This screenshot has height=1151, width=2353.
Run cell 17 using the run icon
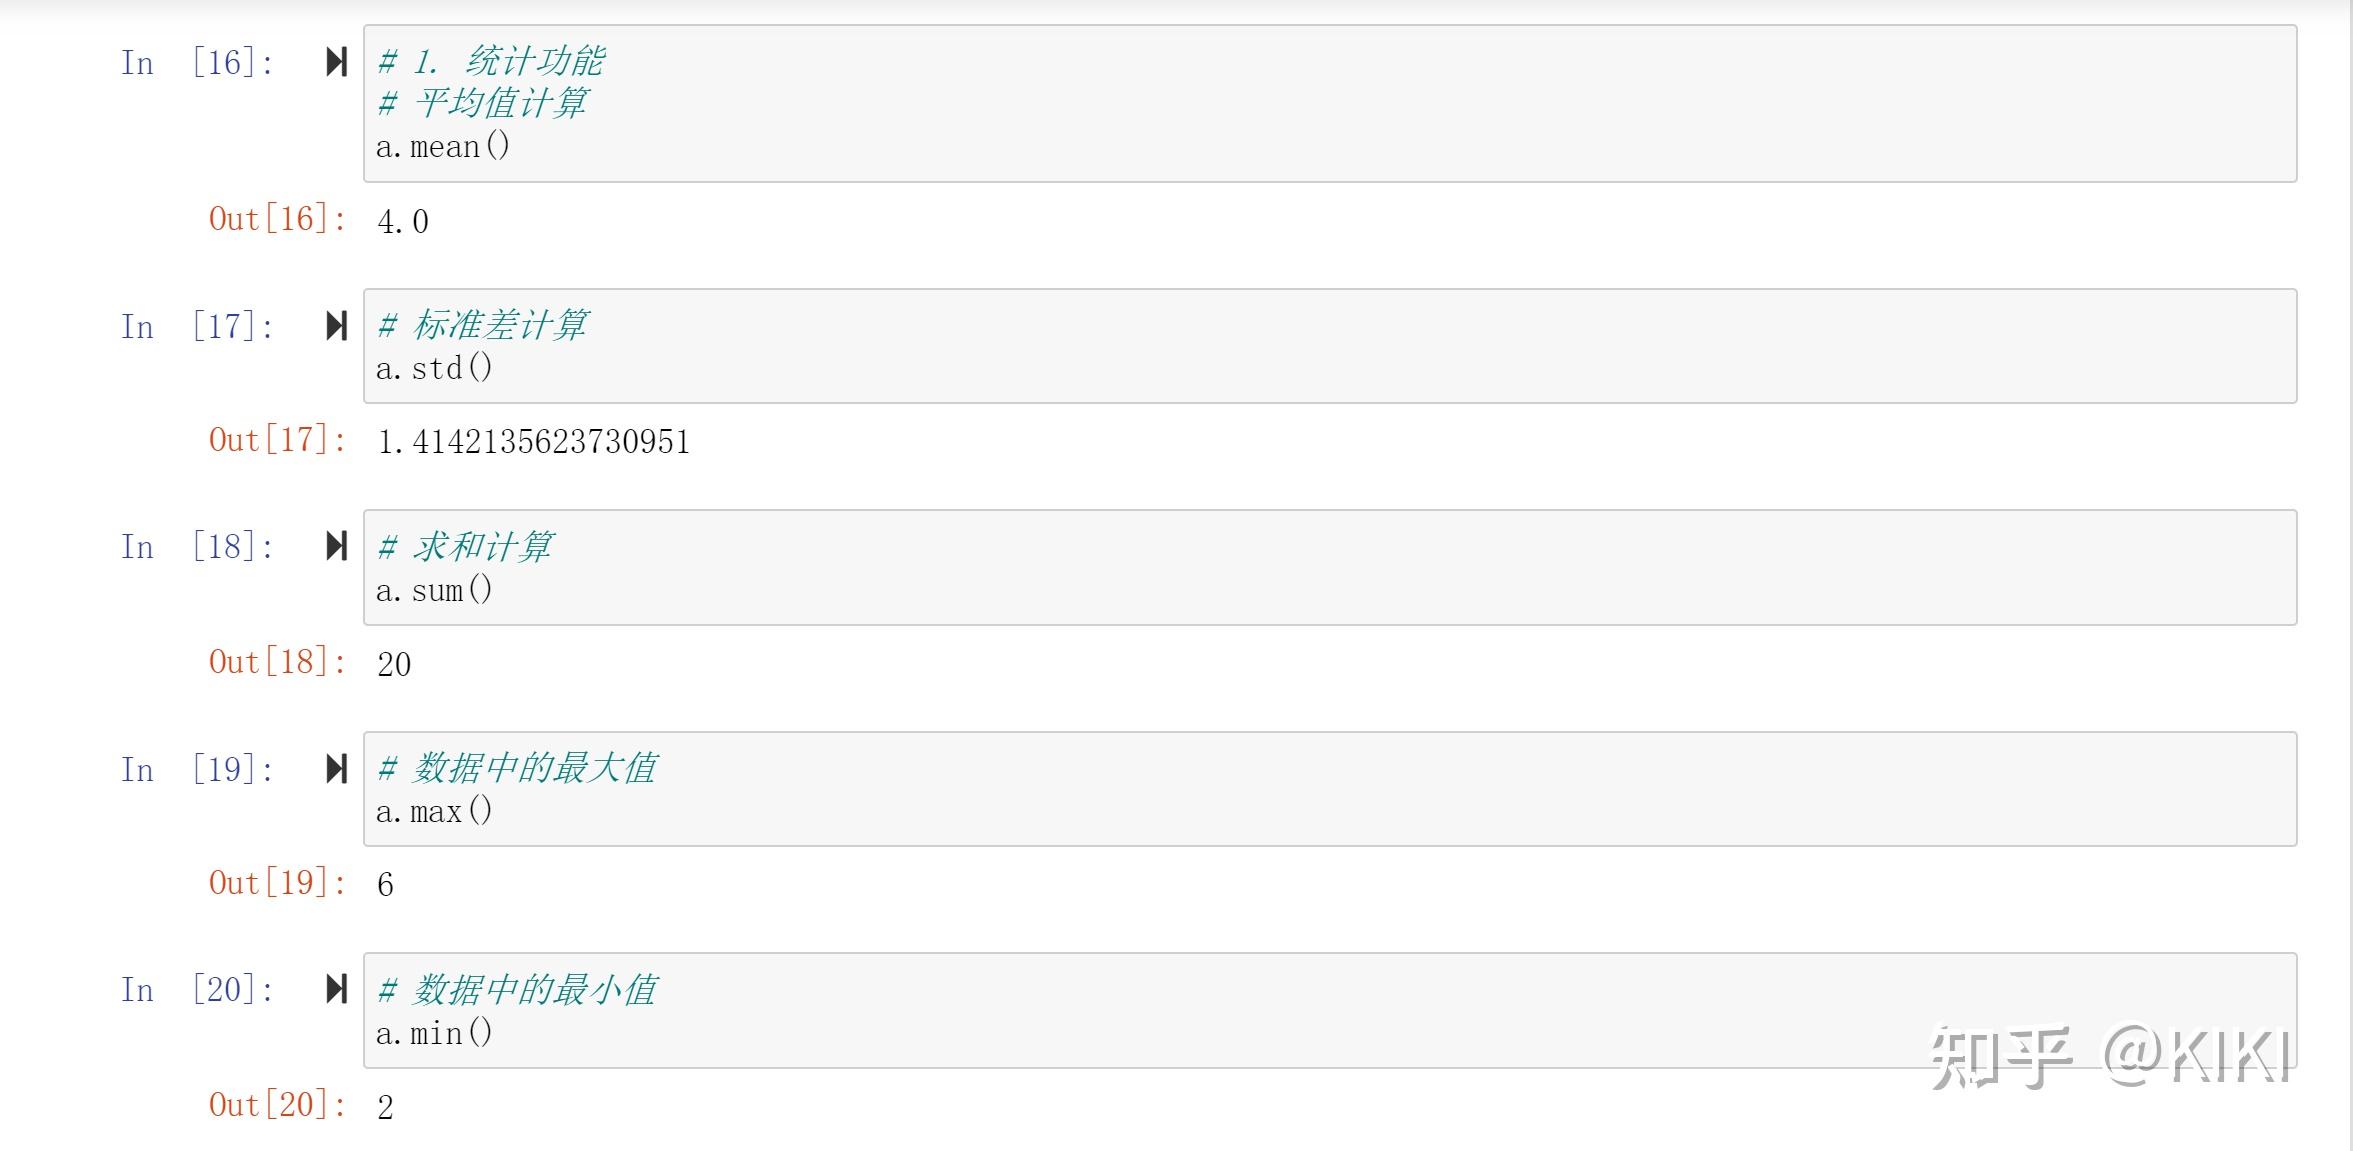pos(337,326)
